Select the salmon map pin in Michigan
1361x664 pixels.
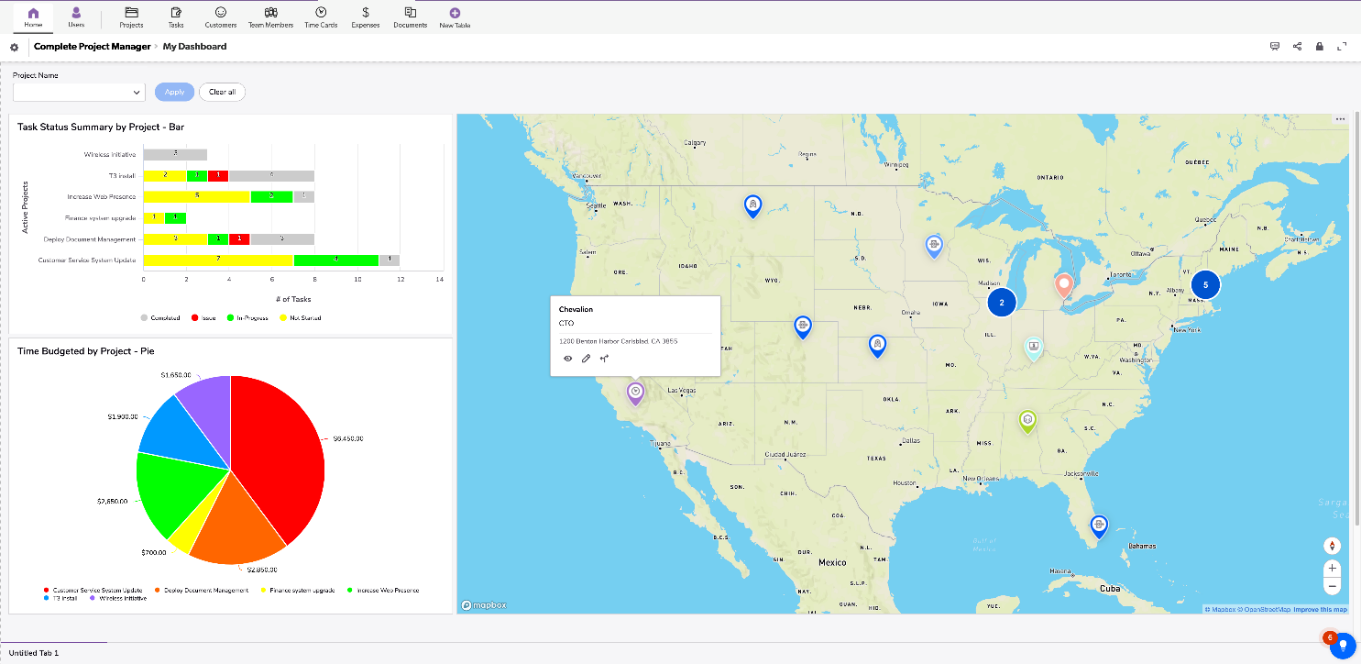tap(1064, 286)
